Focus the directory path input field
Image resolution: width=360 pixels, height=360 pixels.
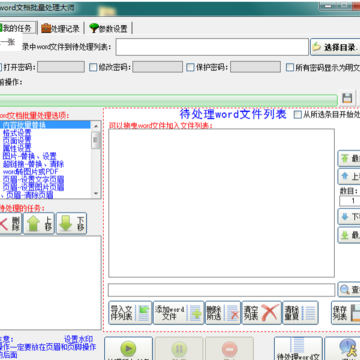click(x=212, y=47)
